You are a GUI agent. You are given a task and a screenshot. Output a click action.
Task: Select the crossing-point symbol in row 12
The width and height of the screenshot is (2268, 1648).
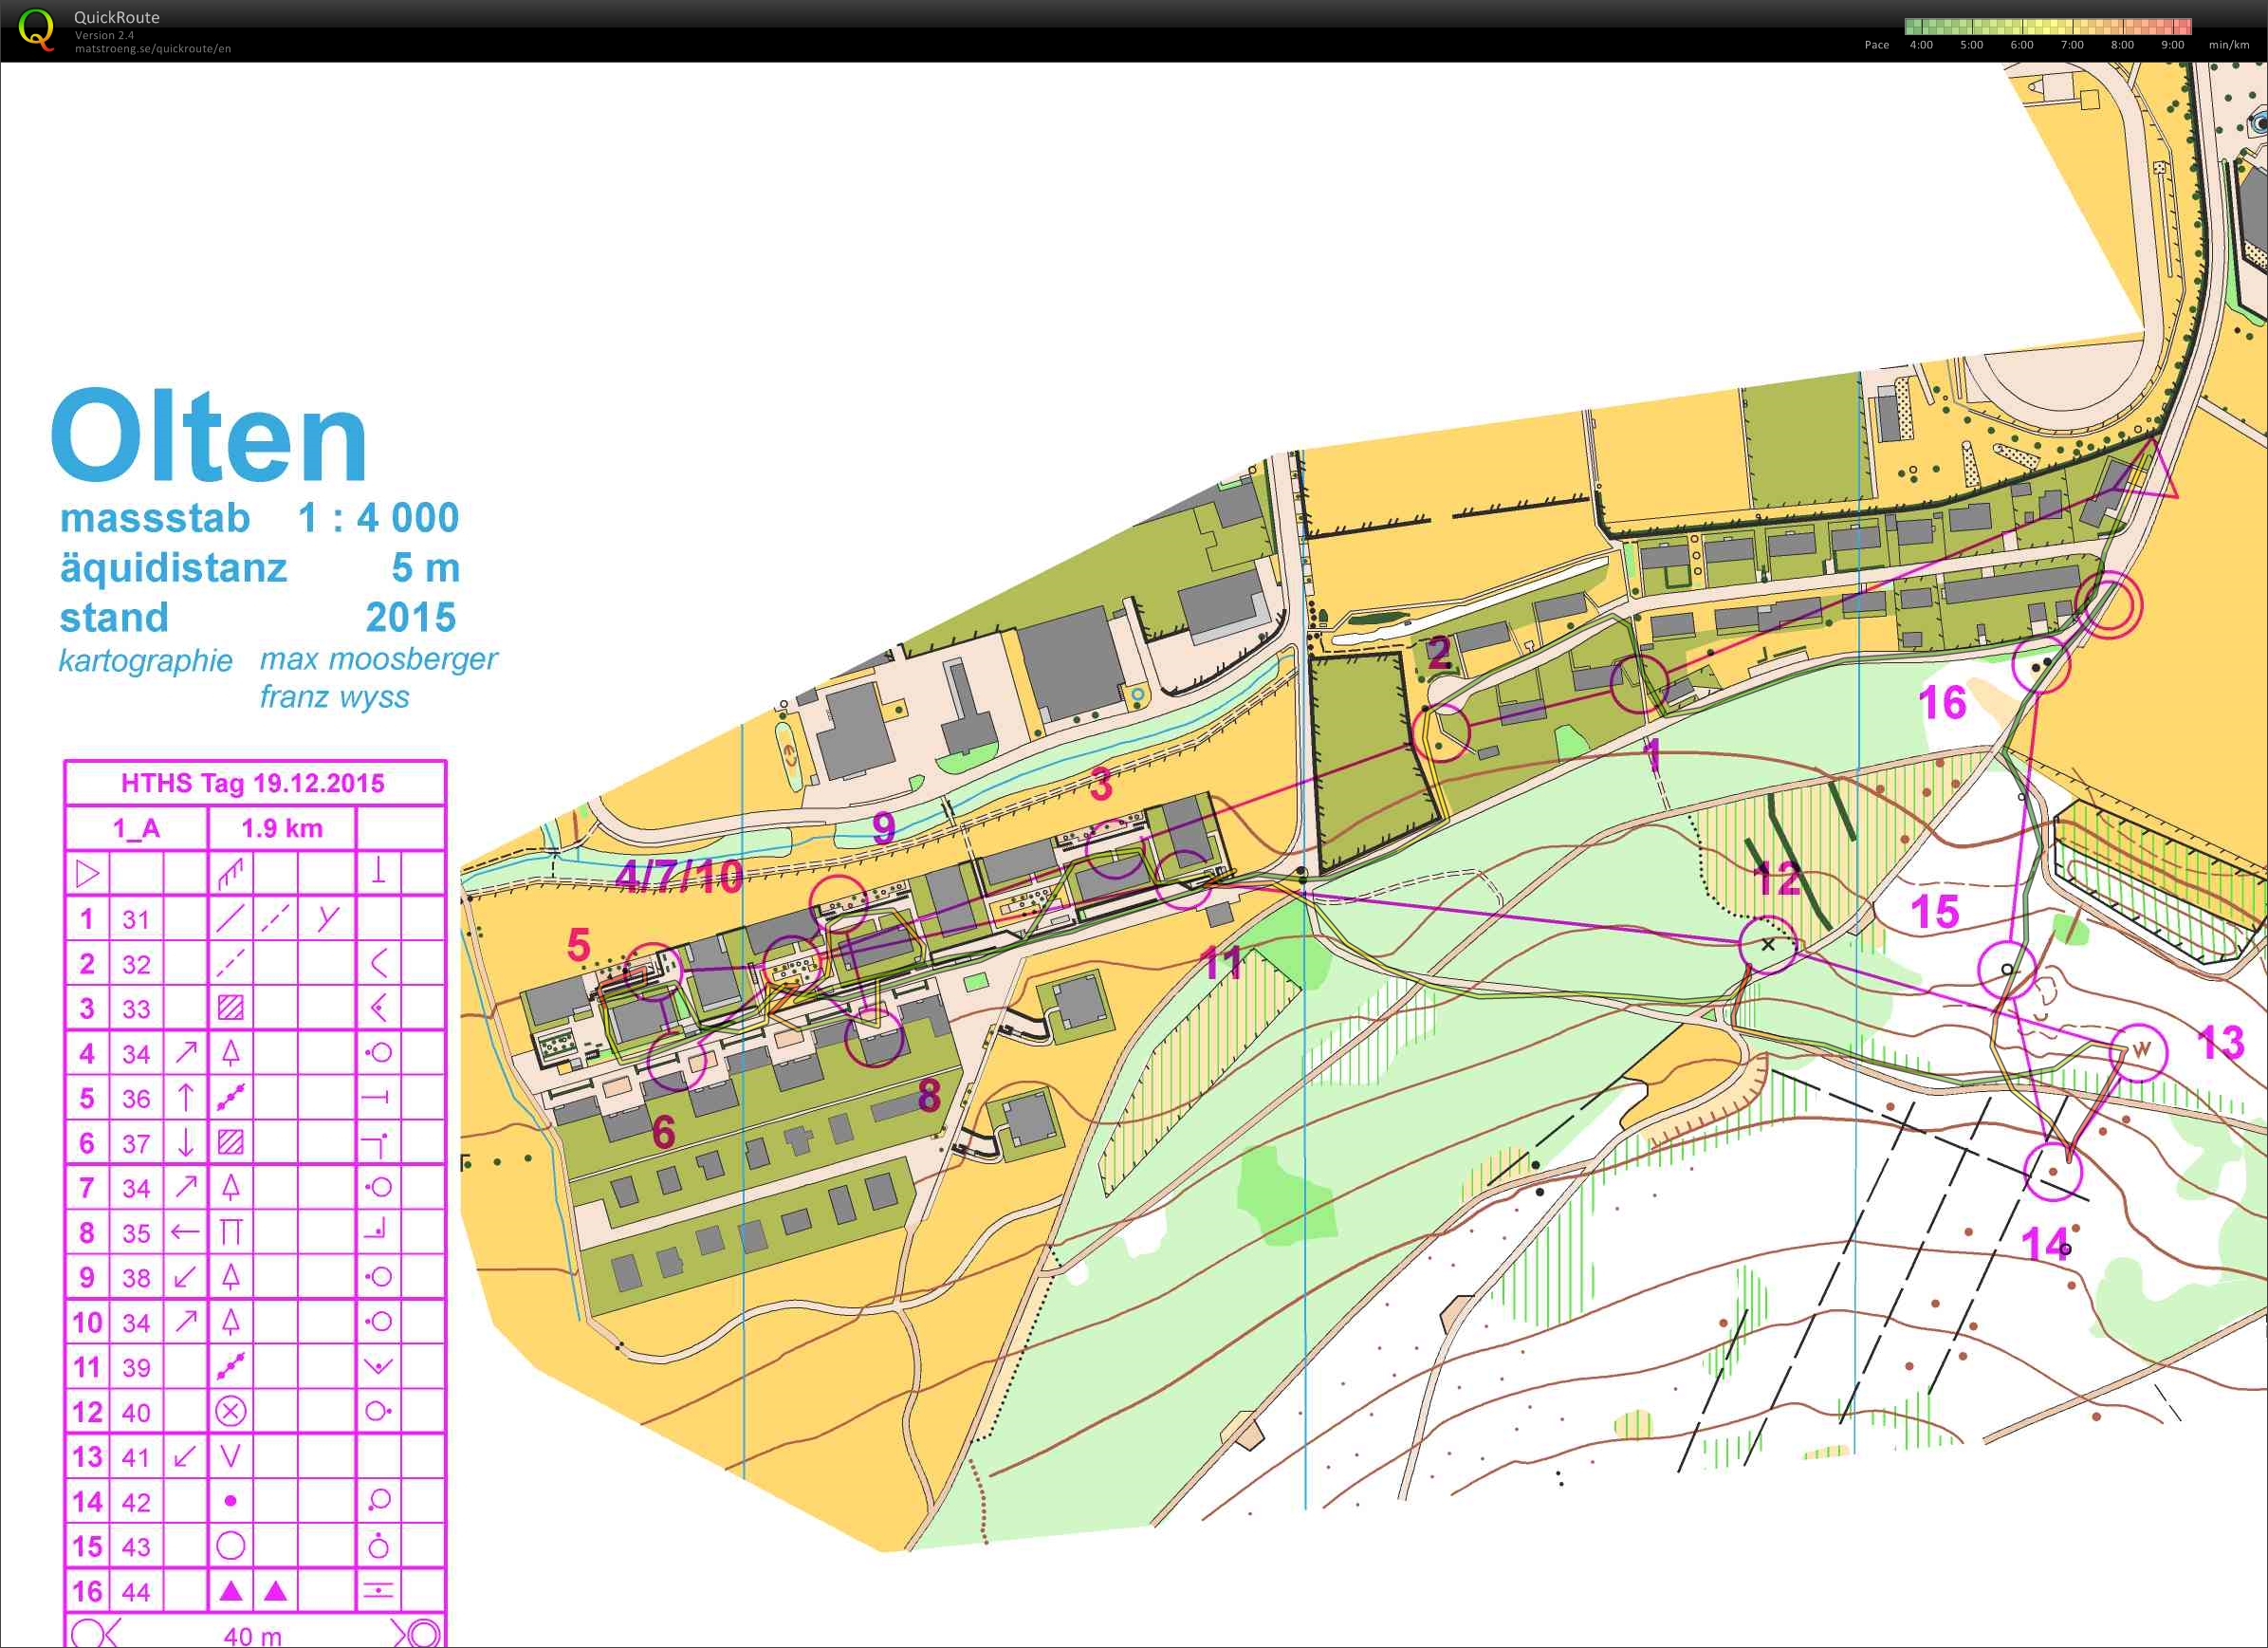[231, 1413]
